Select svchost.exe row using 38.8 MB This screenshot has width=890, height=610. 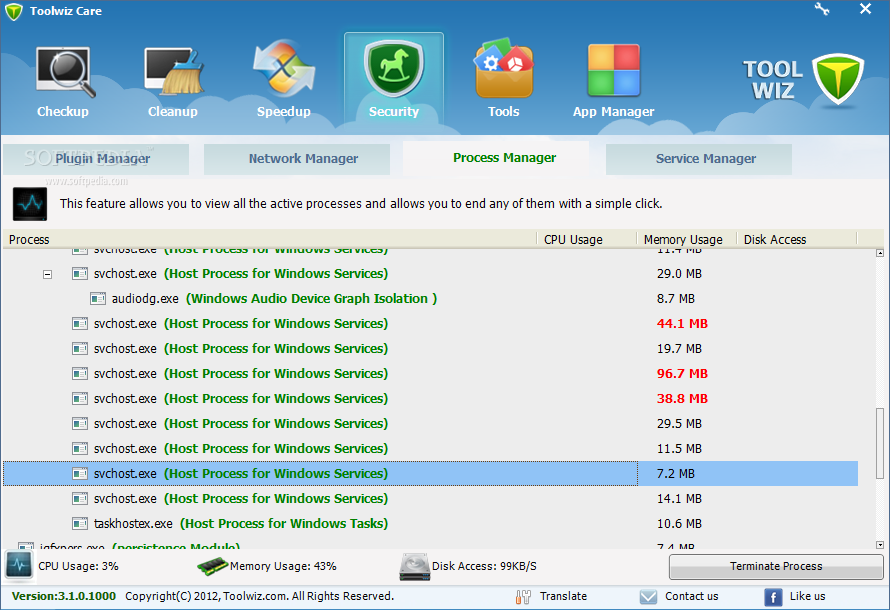pos(430,398)
